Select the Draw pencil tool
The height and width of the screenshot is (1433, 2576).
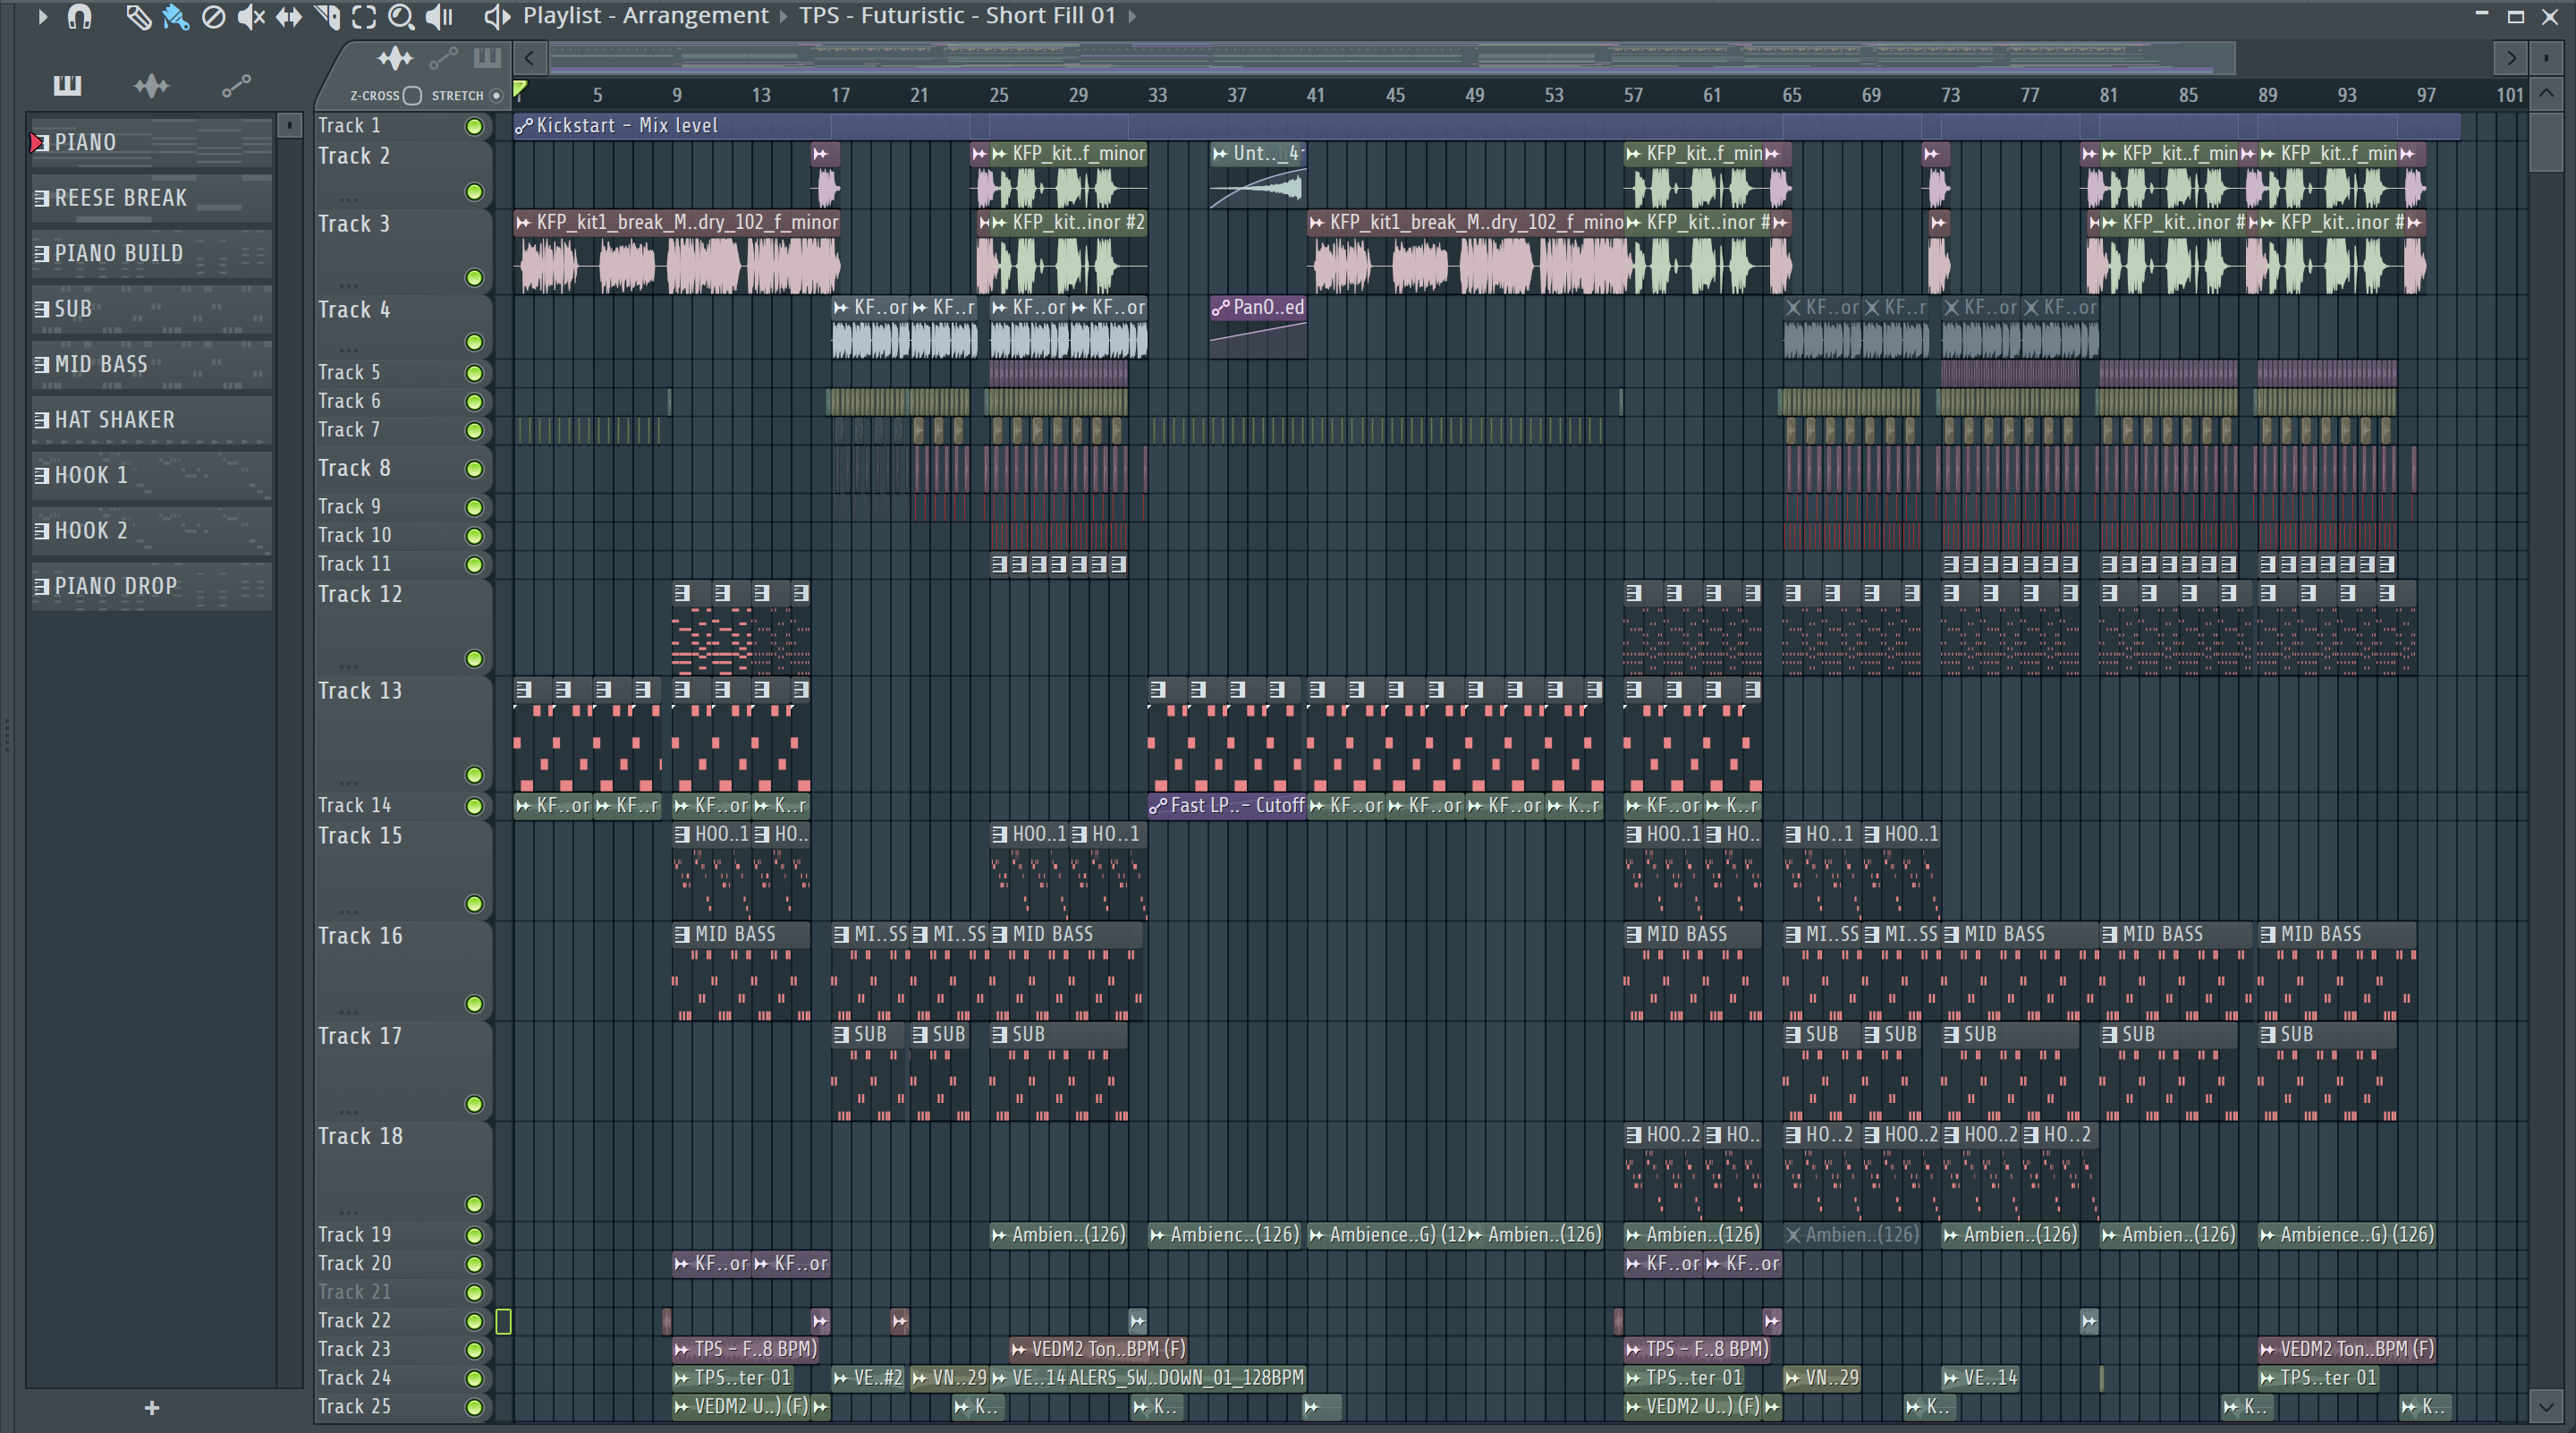137,17
